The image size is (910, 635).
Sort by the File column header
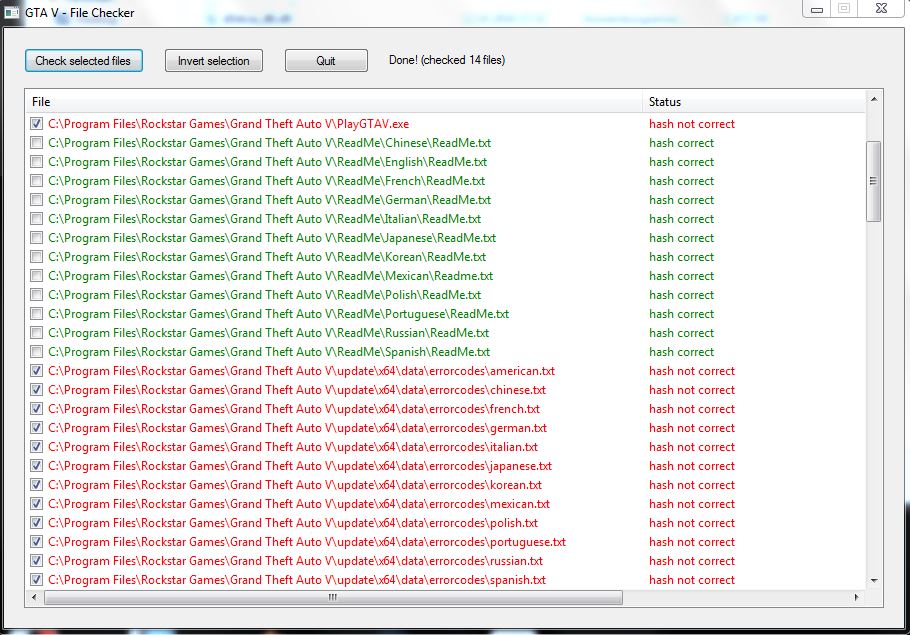tap(334, 102)
